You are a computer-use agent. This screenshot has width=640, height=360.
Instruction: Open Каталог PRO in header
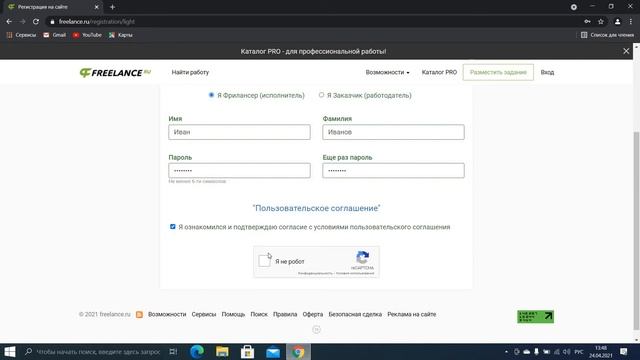439,72
